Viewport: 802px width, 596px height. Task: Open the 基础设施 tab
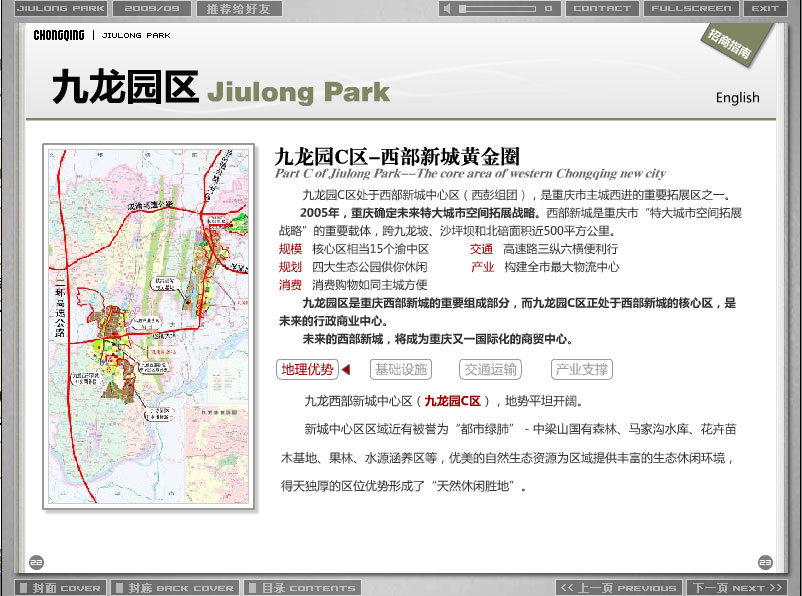(400, 369)
